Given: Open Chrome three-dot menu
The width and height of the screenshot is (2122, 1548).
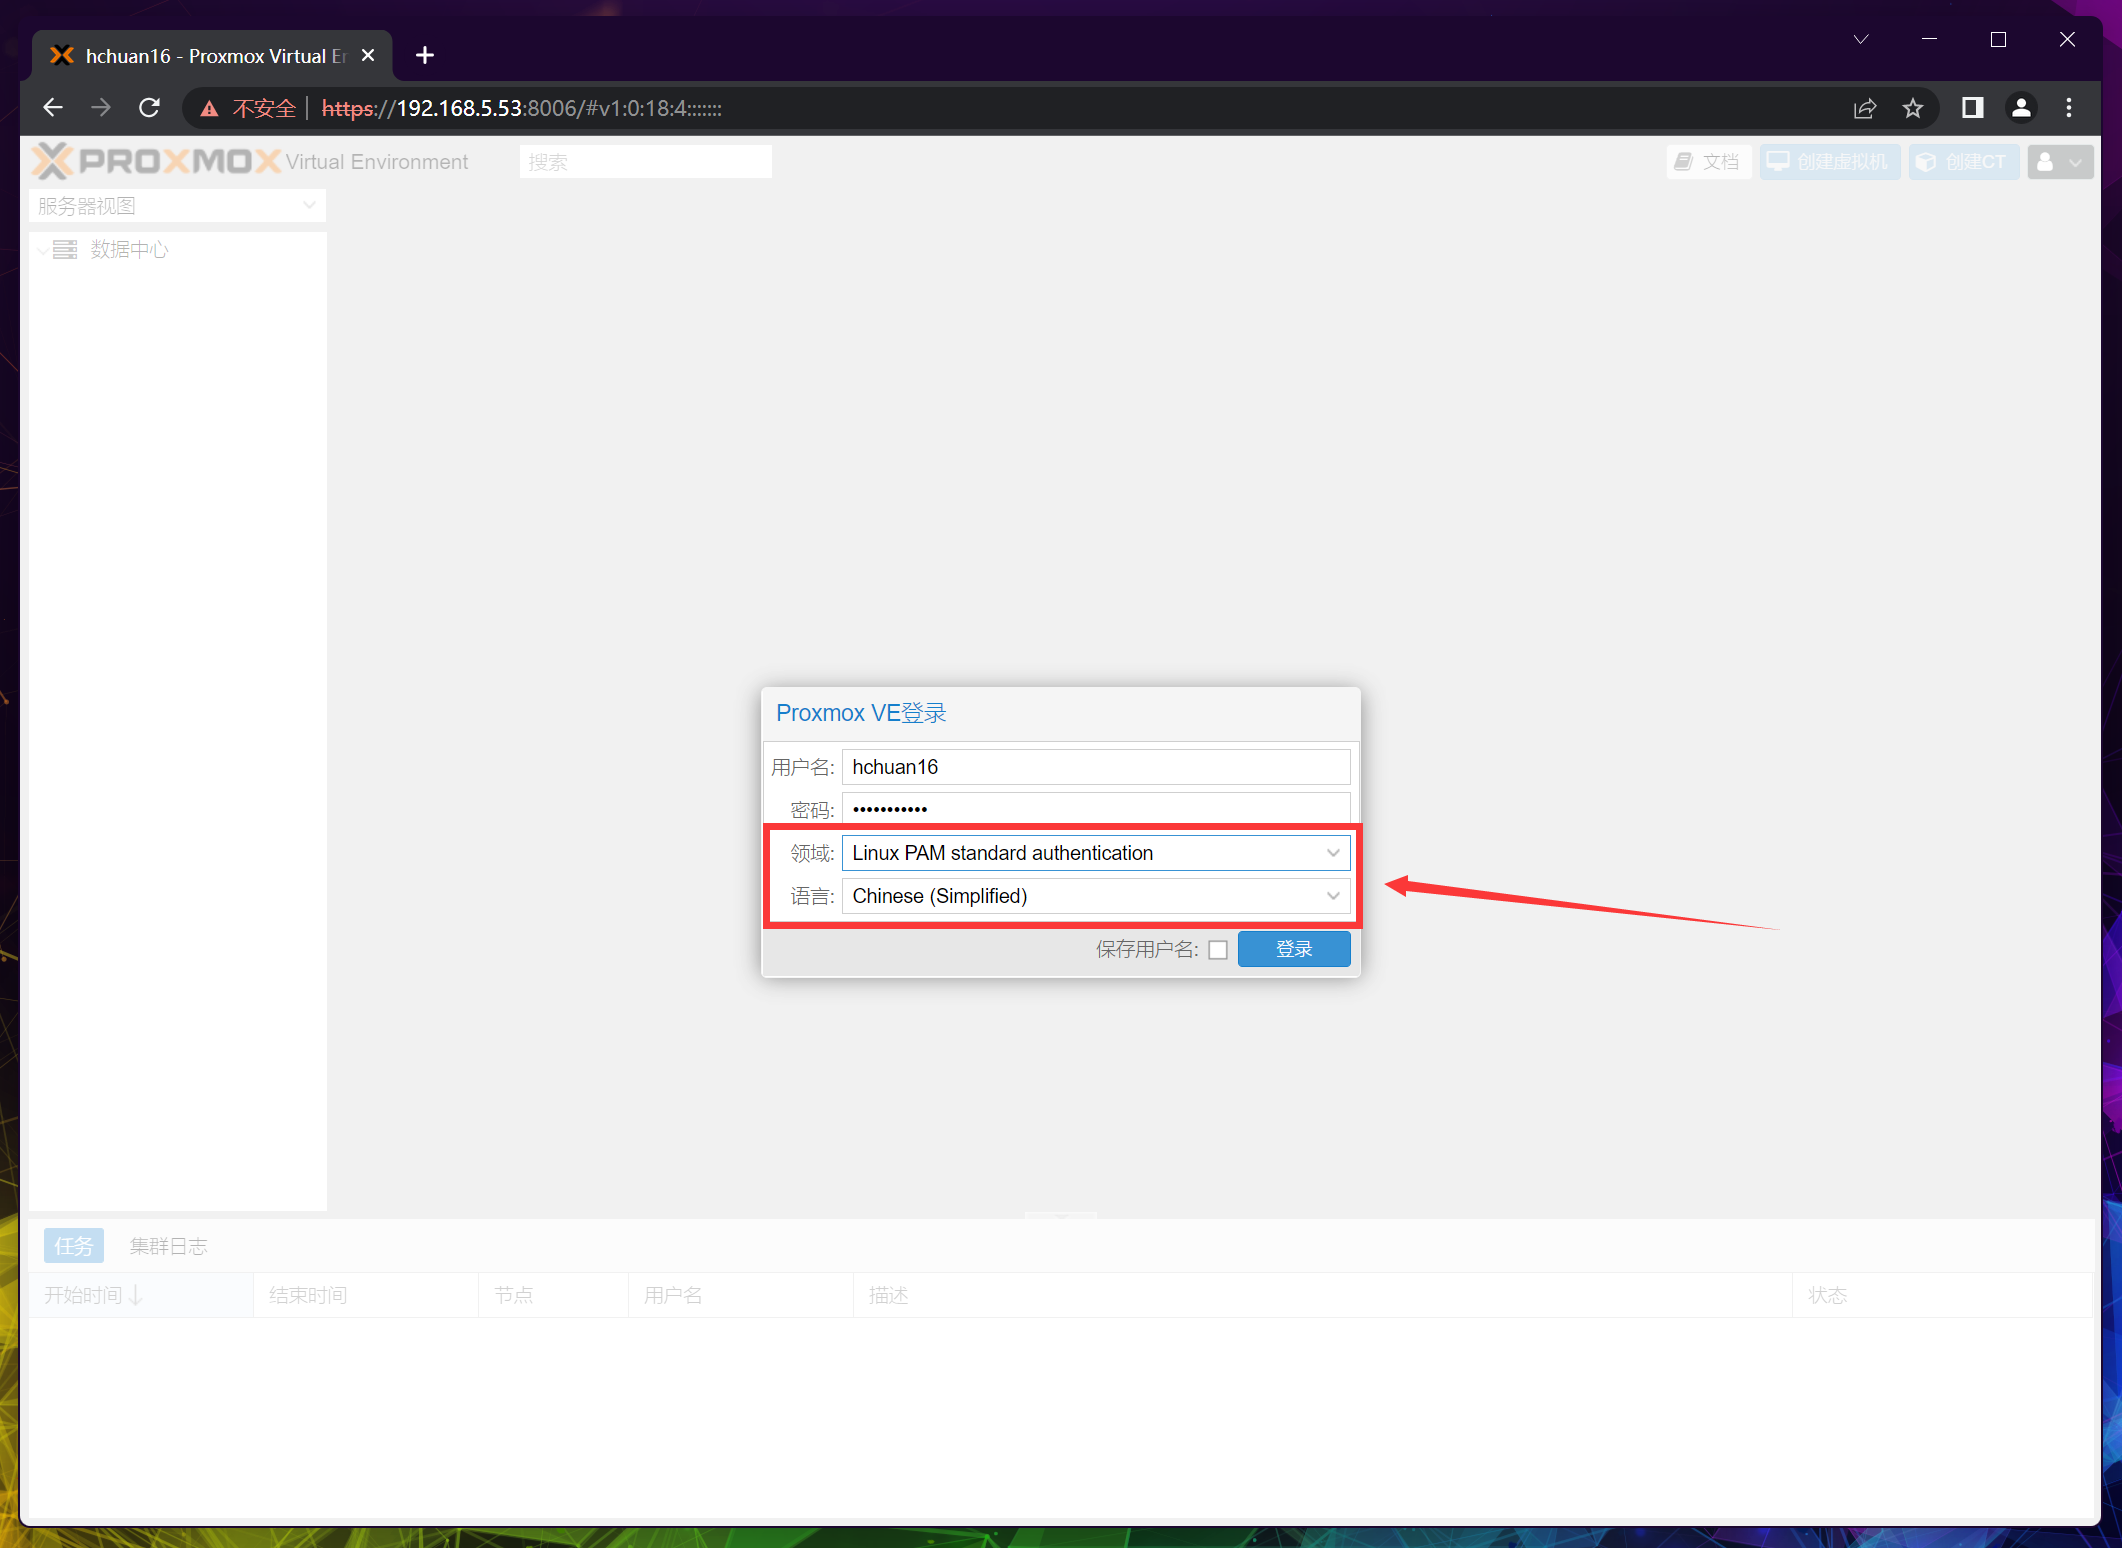Looking at the screenshot, I should point(2068,108).
